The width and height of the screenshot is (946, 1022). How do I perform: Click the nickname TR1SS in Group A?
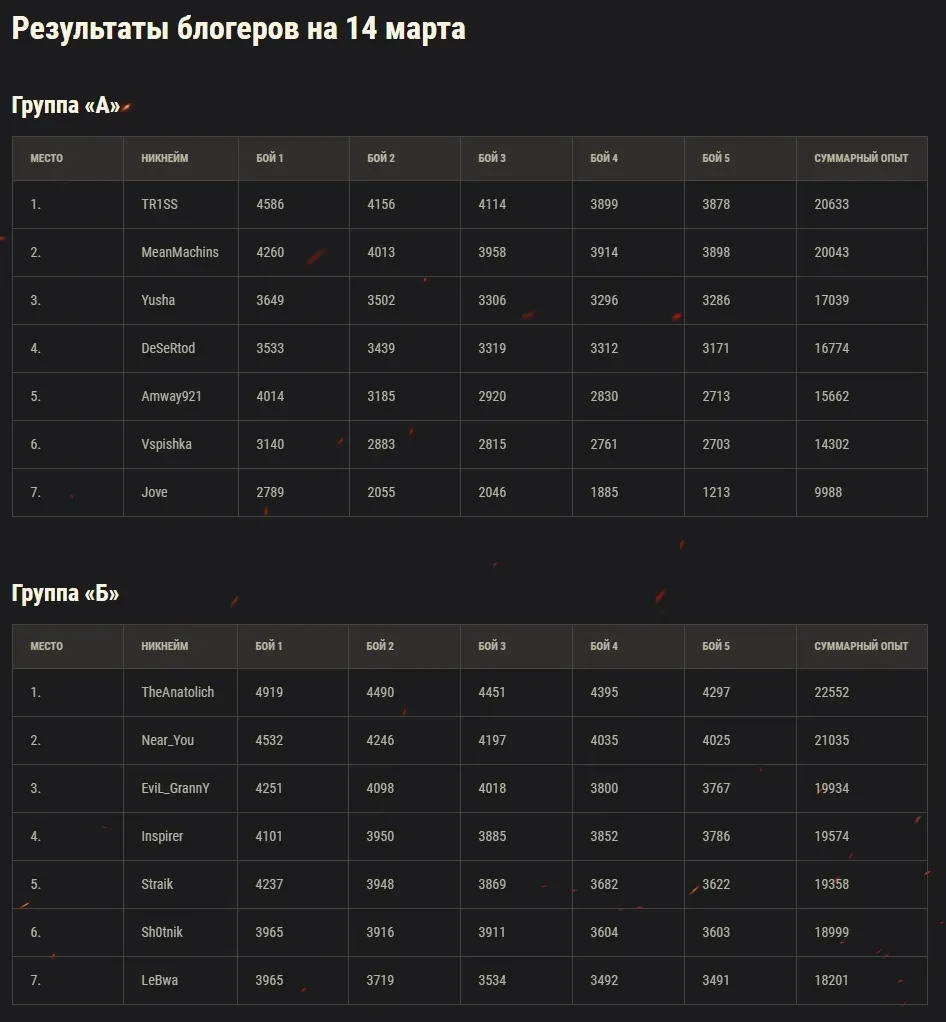pyautogui.click(x=160, y=204)
